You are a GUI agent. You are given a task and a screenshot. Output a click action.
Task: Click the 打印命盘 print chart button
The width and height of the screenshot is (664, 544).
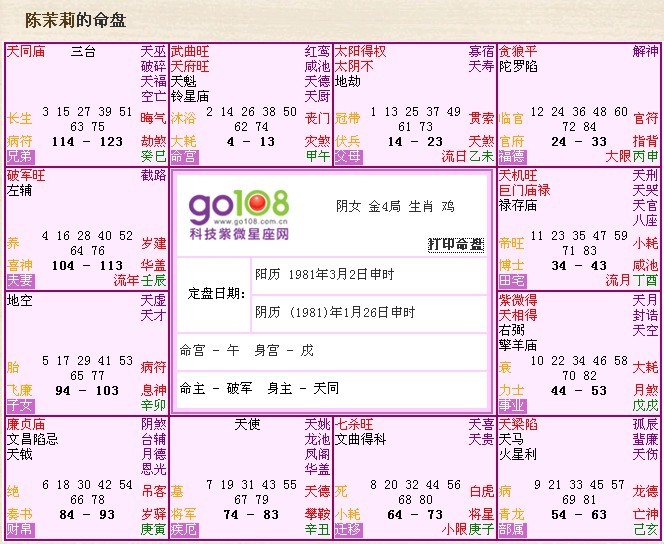point(455,245)
